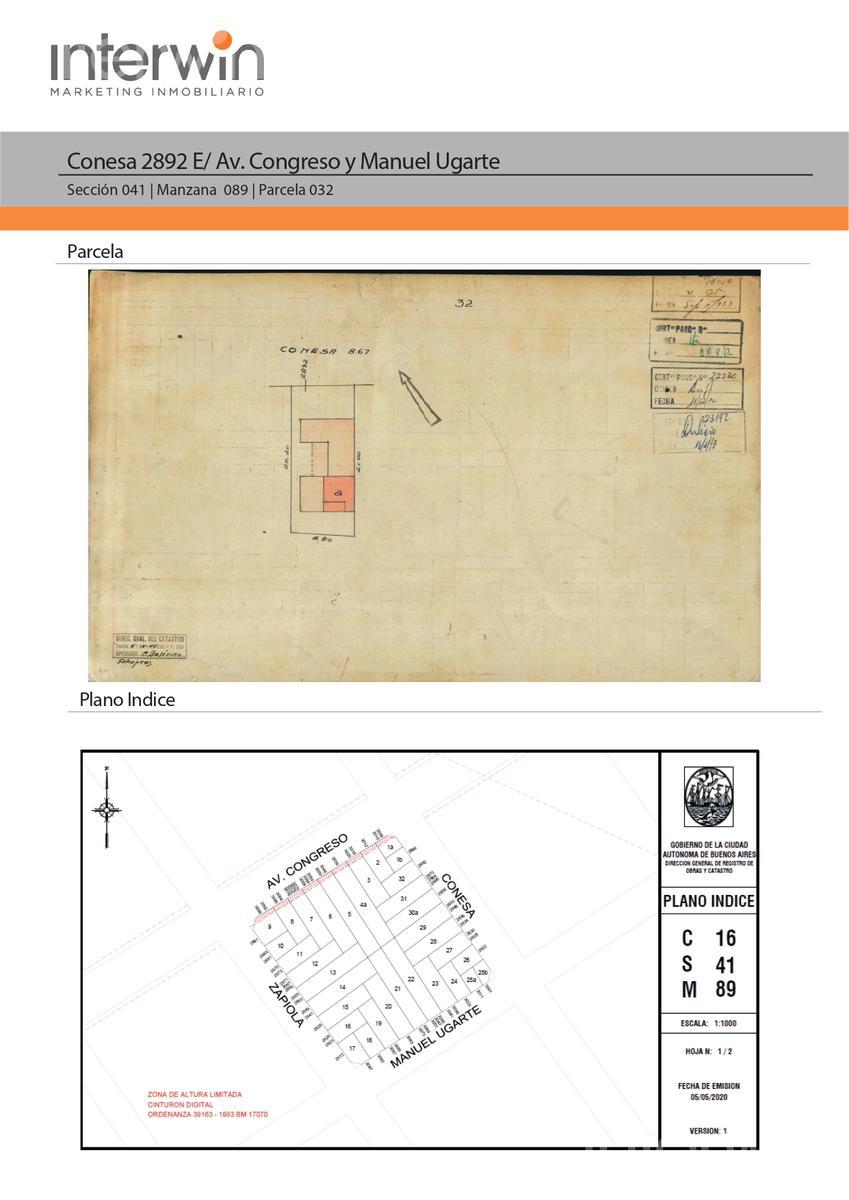
Task: Click the 'Plano Indice' section heading
Action: (x=127, y=700)
